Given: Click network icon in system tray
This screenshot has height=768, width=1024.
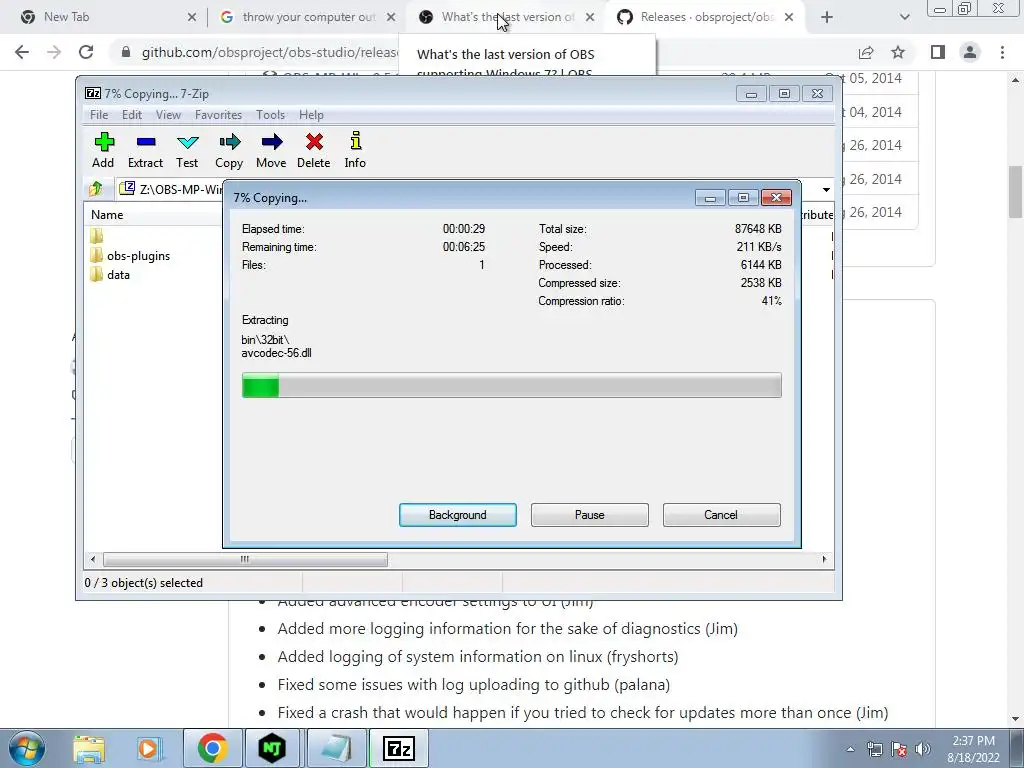Looking at the screenshot, I should click(874, 749).
